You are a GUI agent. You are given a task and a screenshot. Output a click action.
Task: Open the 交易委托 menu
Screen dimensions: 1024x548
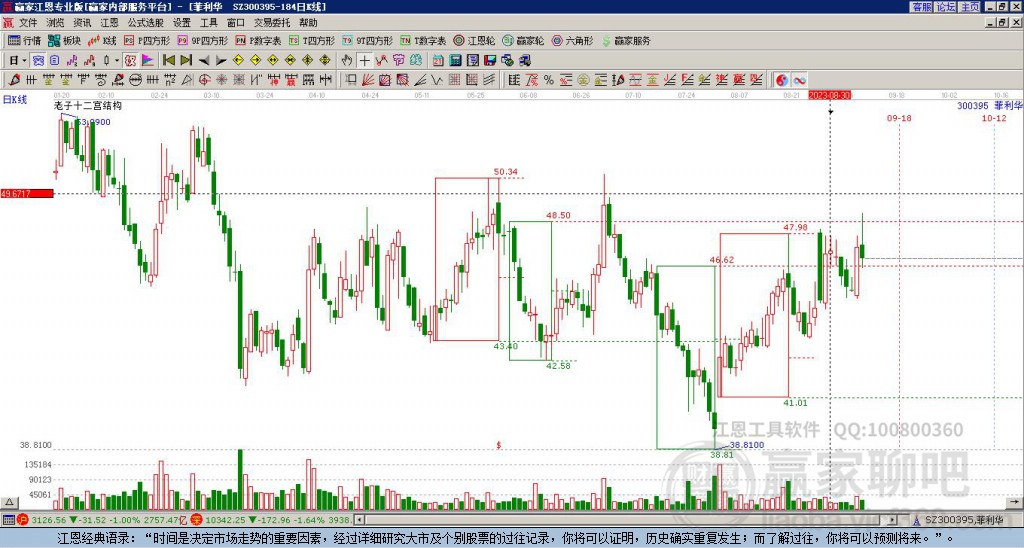click(x=272, y=23)
